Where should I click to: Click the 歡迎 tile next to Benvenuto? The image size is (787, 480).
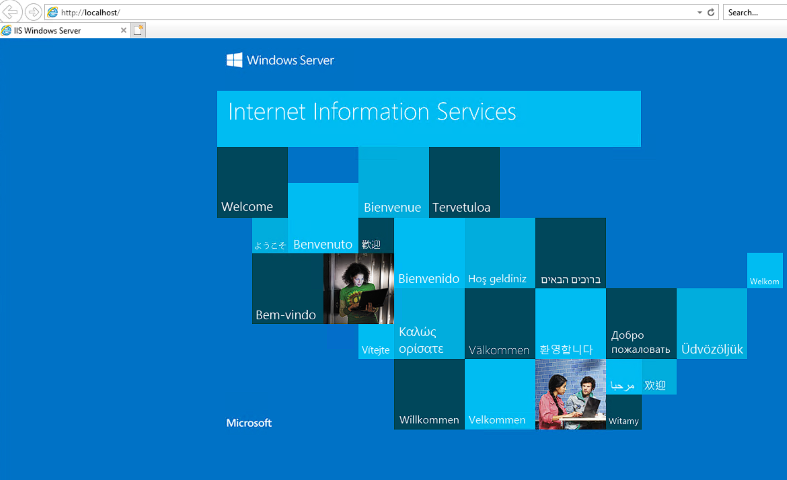376,235
